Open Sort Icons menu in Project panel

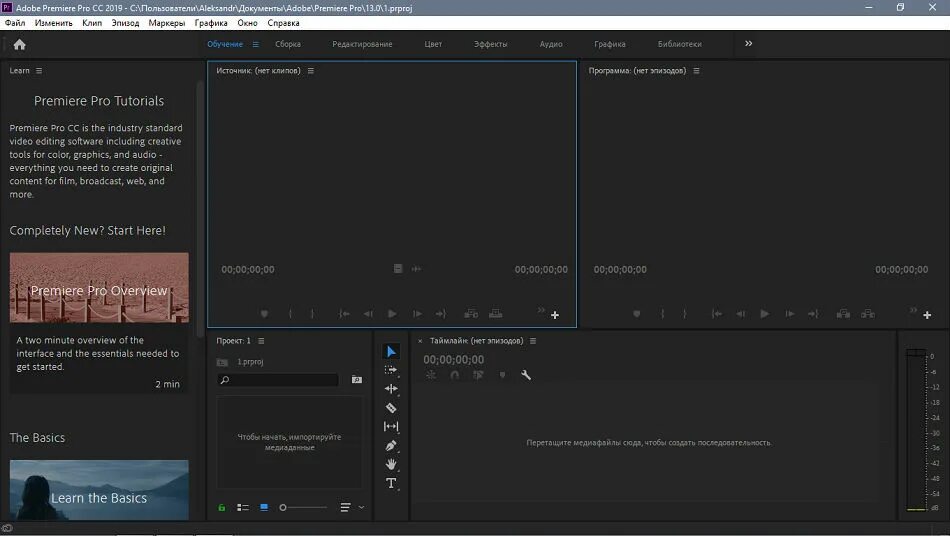pyautogui.click(x=345, y=508)
